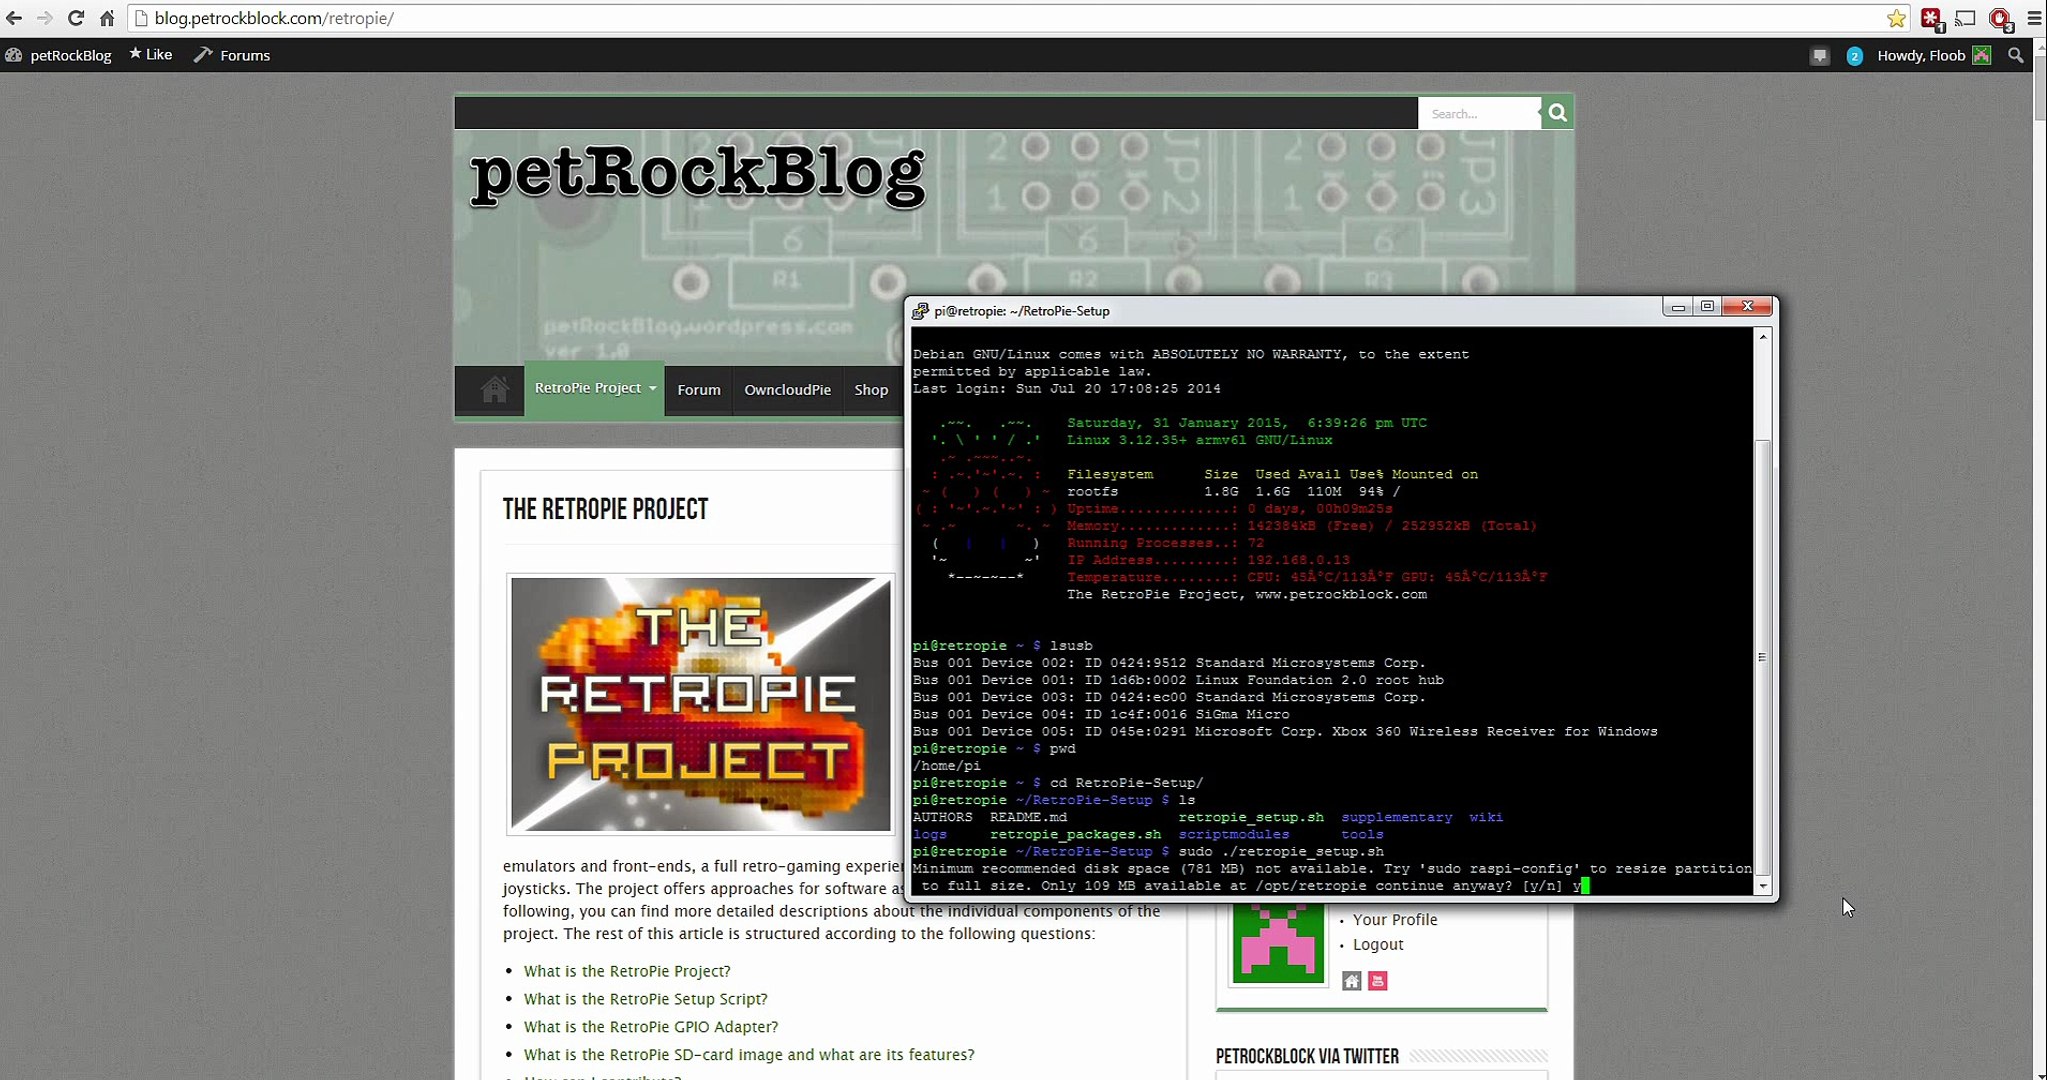
Task: Click into the Search... input field
Action: pos(1478,114)
